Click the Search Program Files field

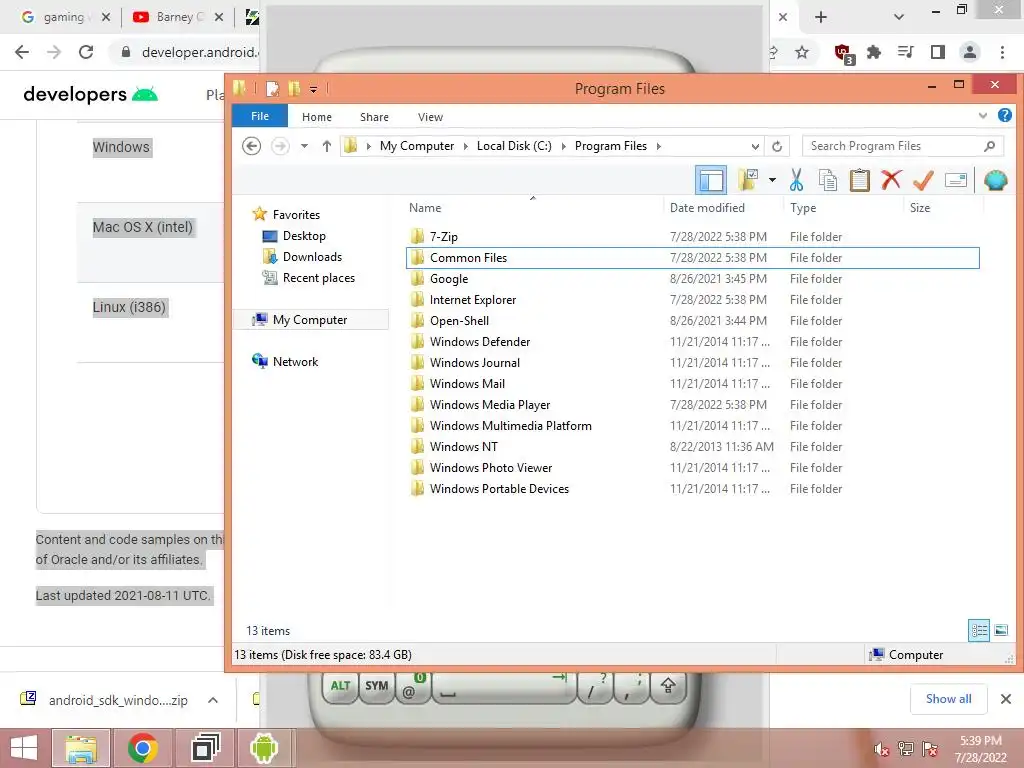click(x=903, y=146)
